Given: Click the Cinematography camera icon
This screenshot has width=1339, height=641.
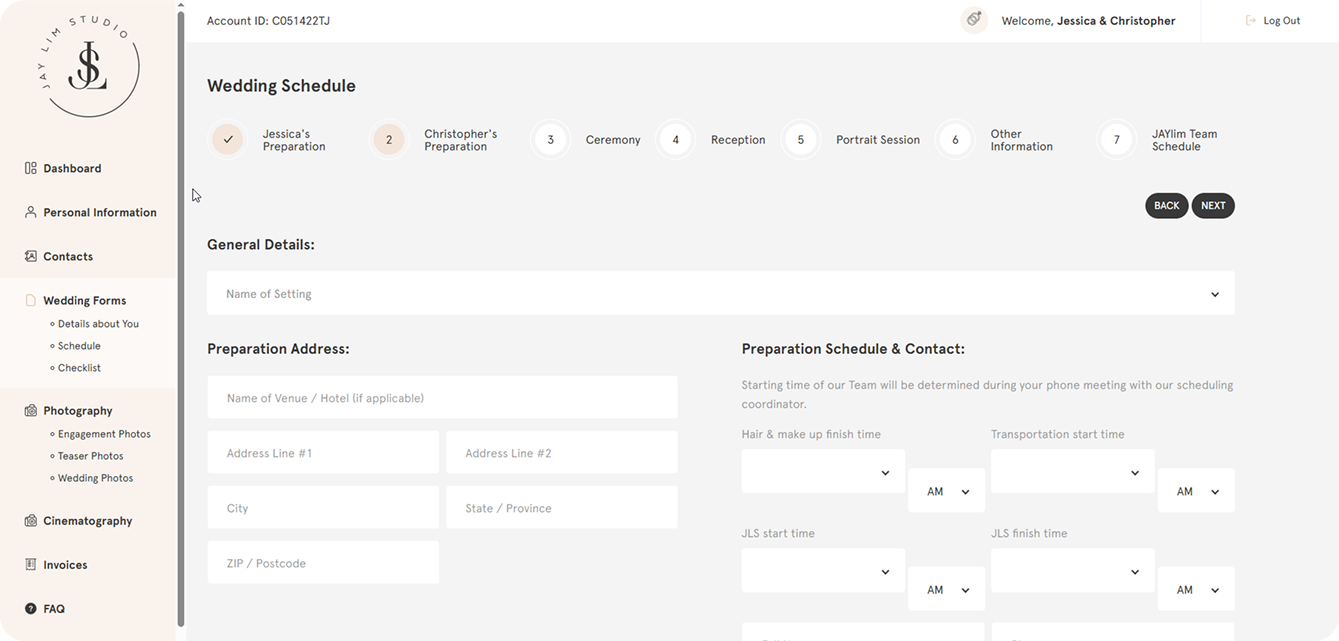Looking at the screenshot, I should 31,520.
